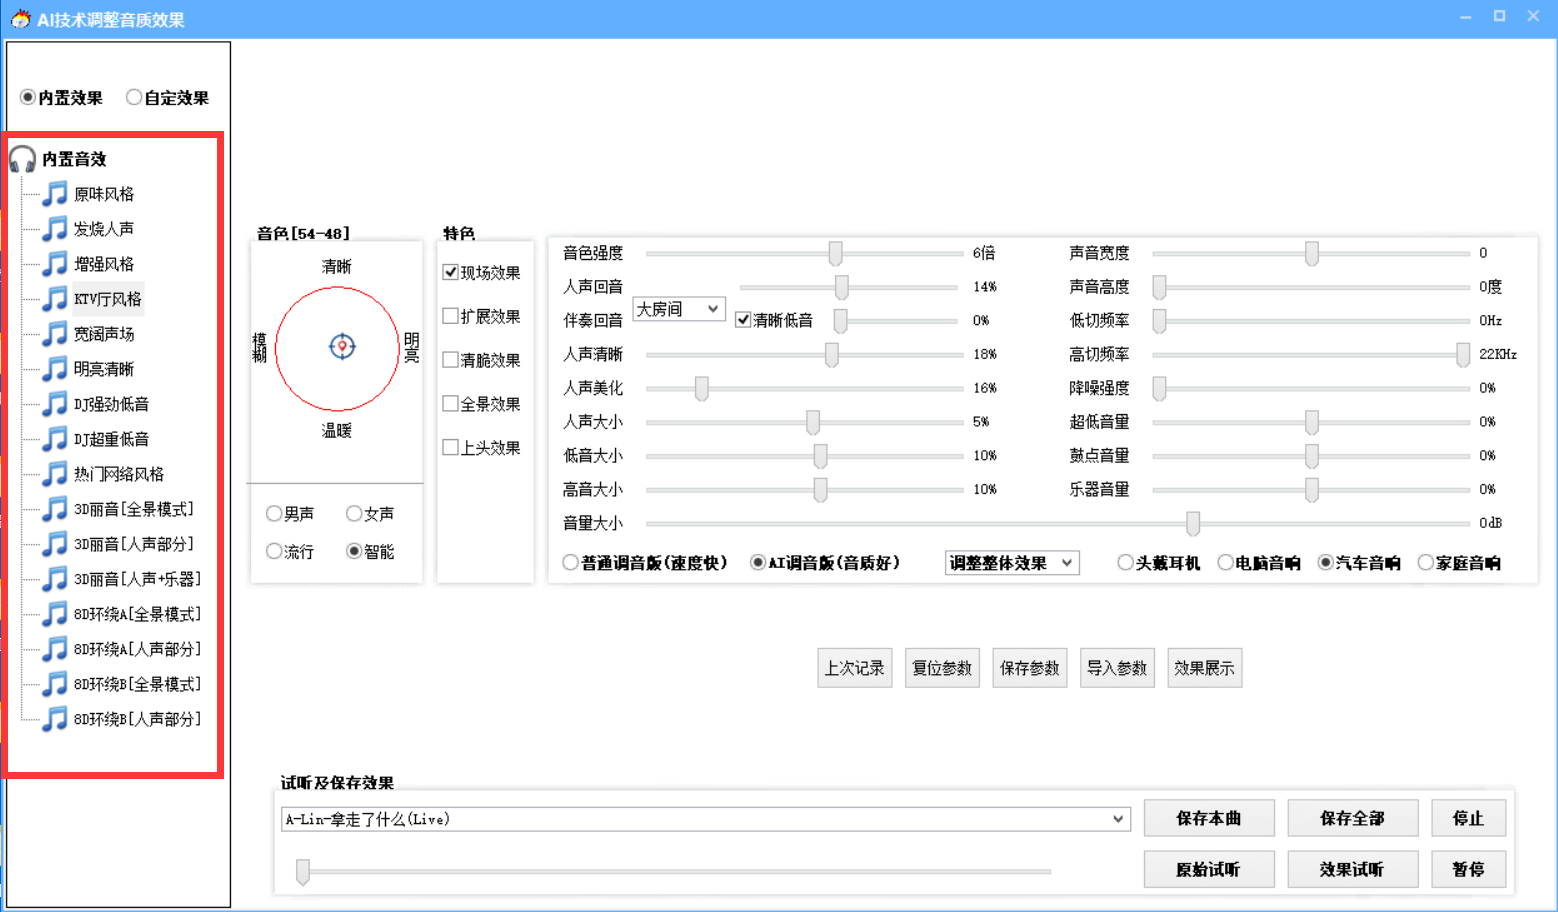Click the 效果展示 button
1558x912 pixels.
coord(1204,668)
